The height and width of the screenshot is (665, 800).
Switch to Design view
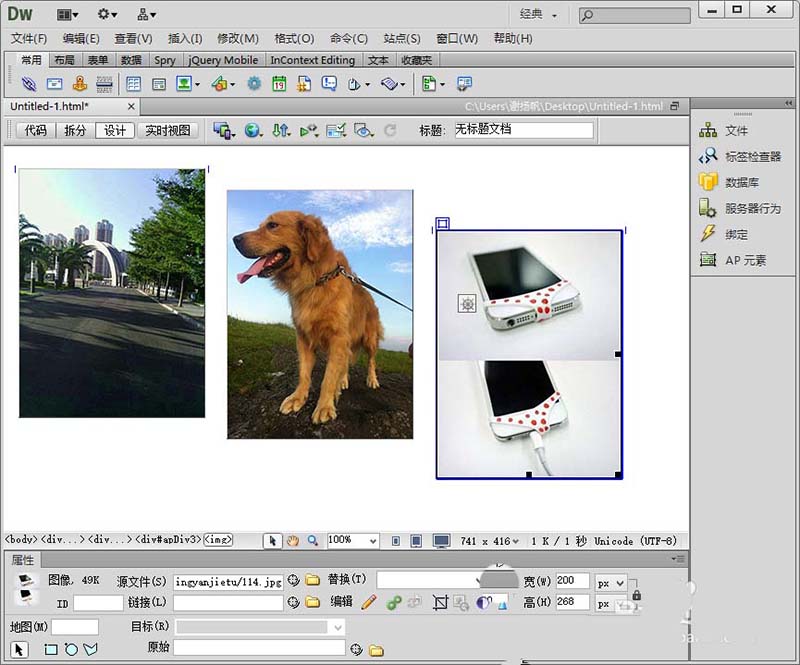click(x=115, y=131)
